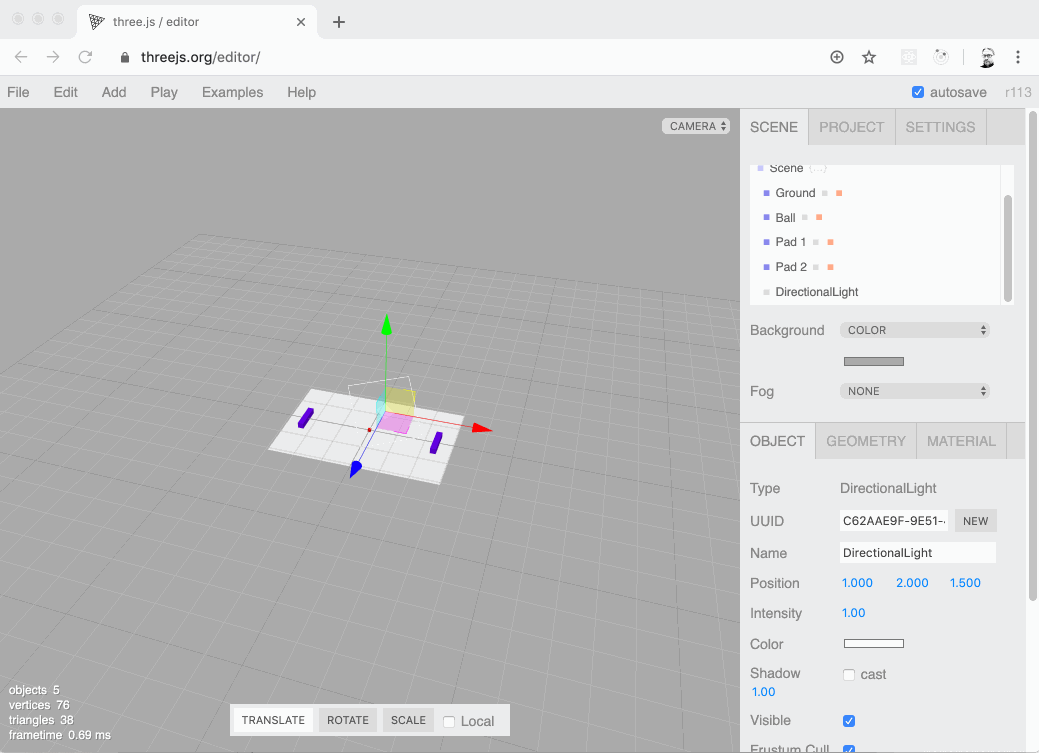Open the CAMERA view dropdown
The width and height of the screenshot is (1039, 753).
pyautogui.click(x=696, y=126)
